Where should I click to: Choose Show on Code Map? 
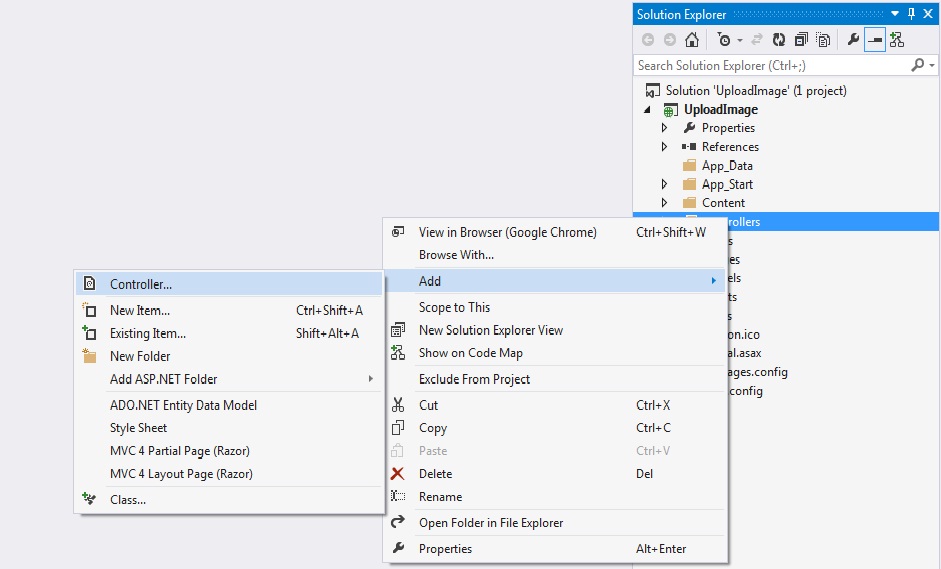point(555,353)
